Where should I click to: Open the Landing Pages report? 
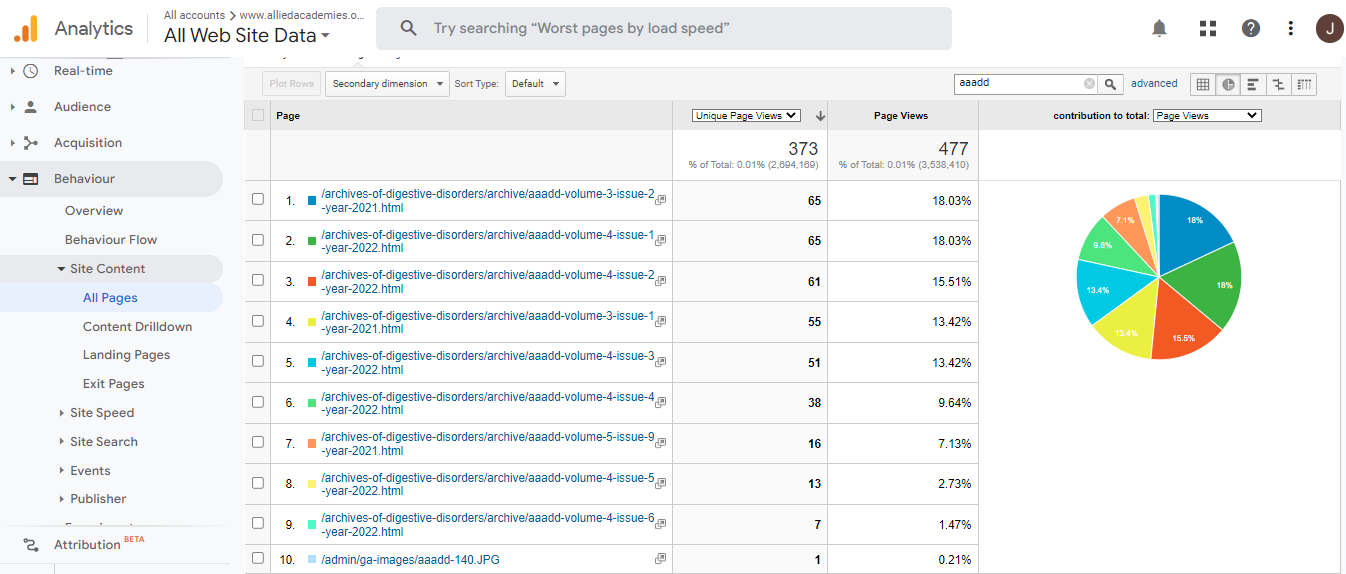[x=126, y=355]
